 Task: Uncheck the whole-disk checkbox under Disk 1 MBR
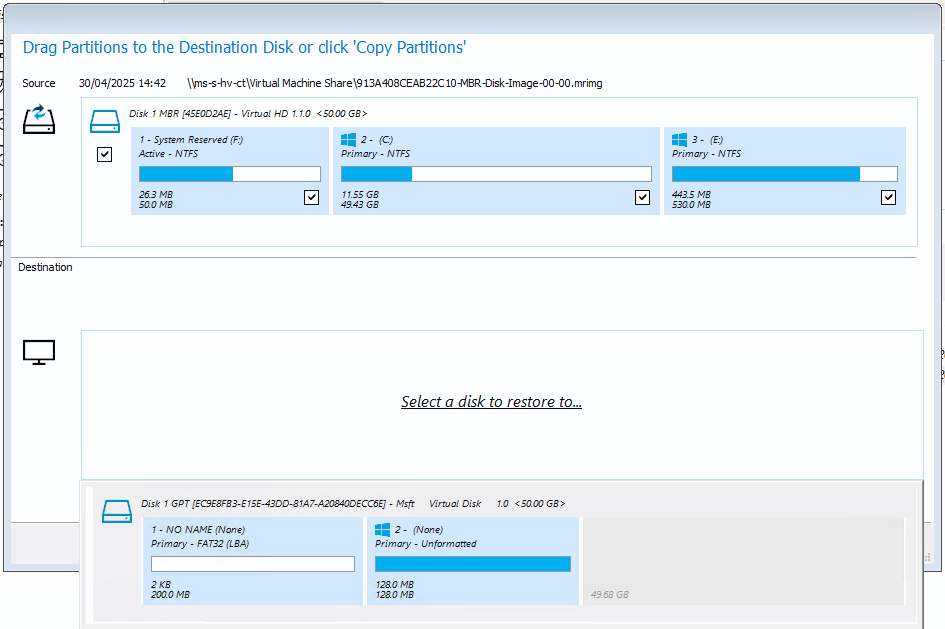[104, 154]
